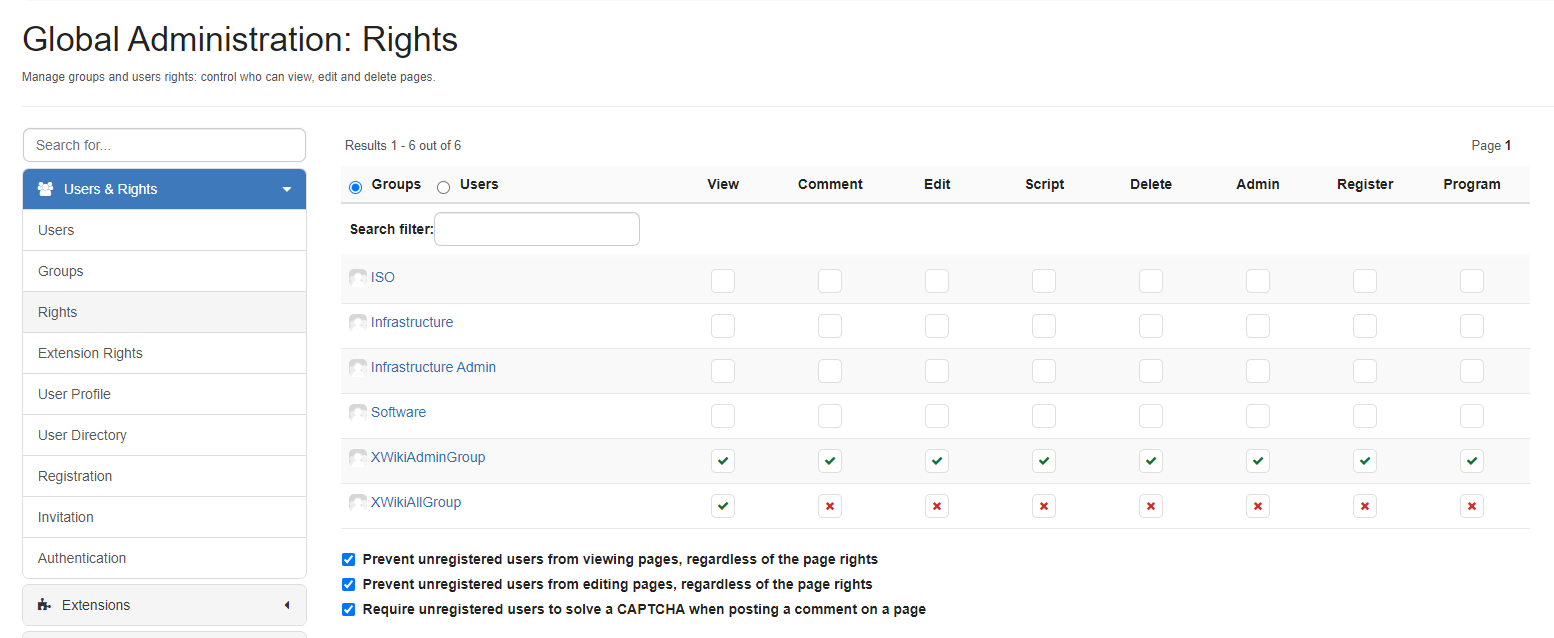The width and height of the screenshot is (1554, 638).
Task: Open the User Profile menu item
Action: [x=164, y=394]
